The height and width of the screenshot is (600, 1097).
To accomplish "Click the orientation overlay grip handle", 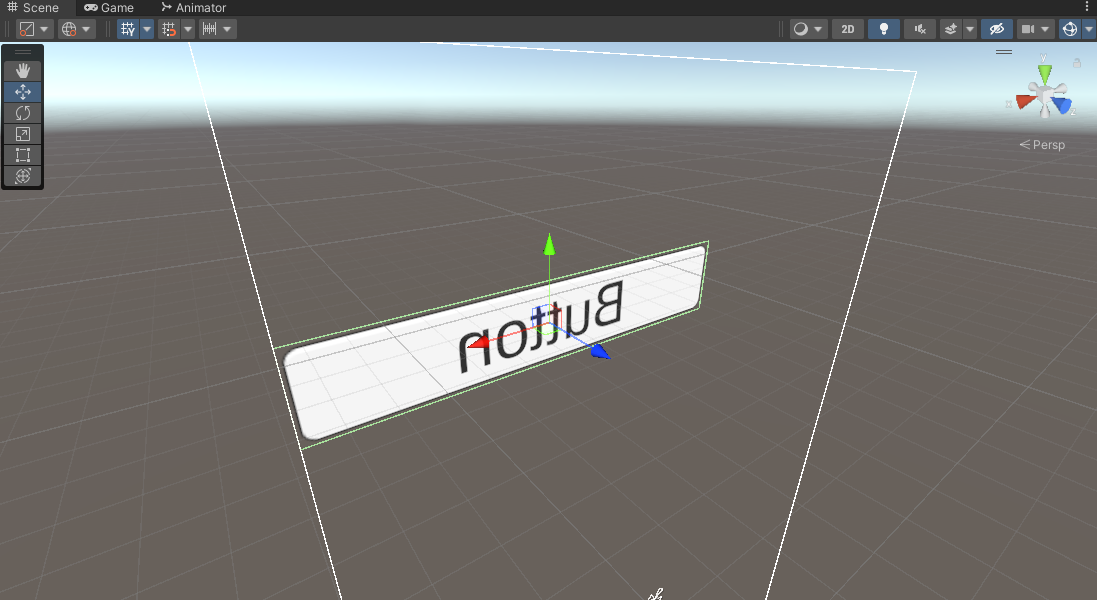I will coord(1004,52).
